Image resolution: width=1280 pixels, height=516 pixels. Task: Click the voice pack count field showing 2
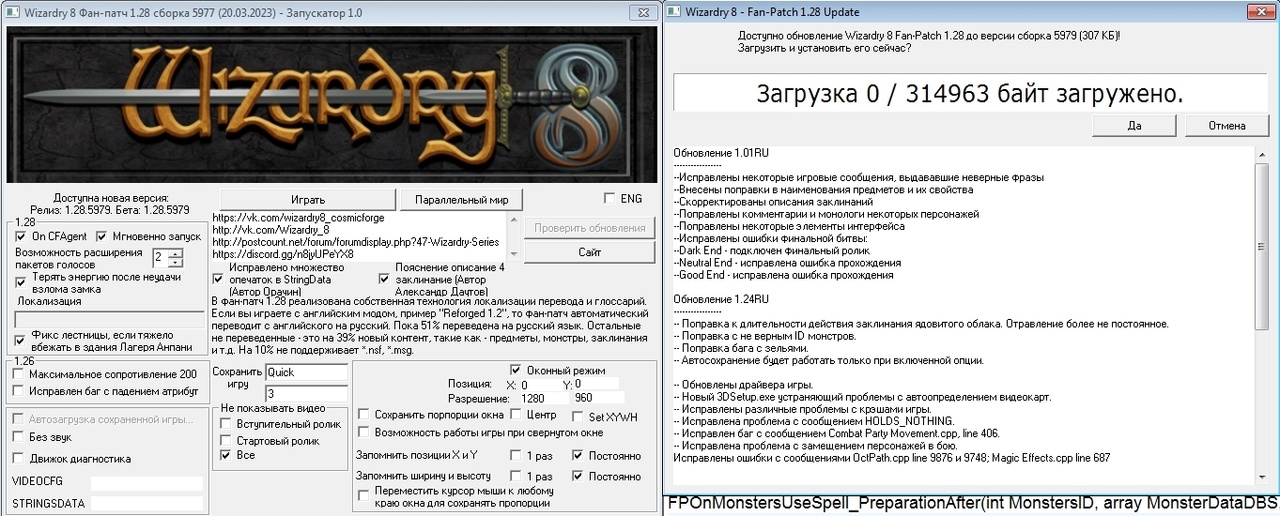coord(160,257)
